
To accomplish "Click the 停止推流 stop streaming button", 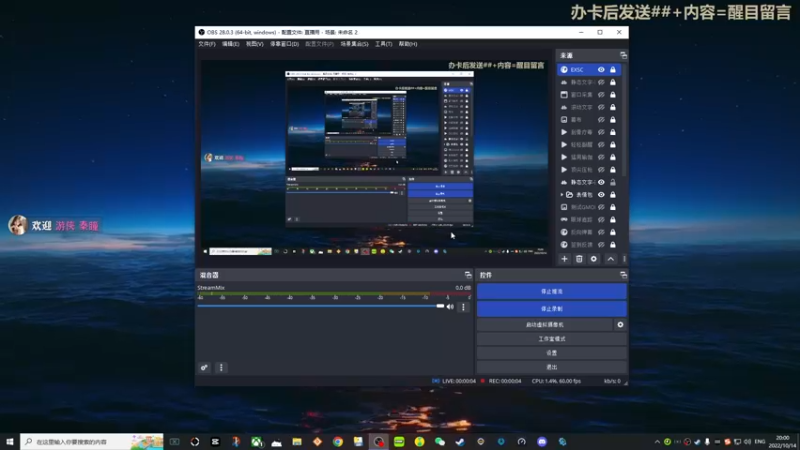I will point(552,291).
